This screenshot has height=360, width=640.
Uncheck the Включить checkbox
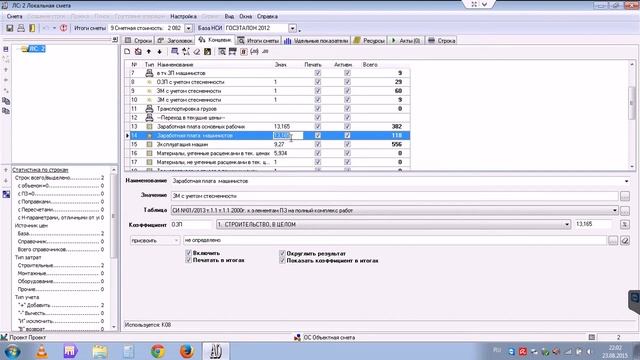(x=188, y=253)
